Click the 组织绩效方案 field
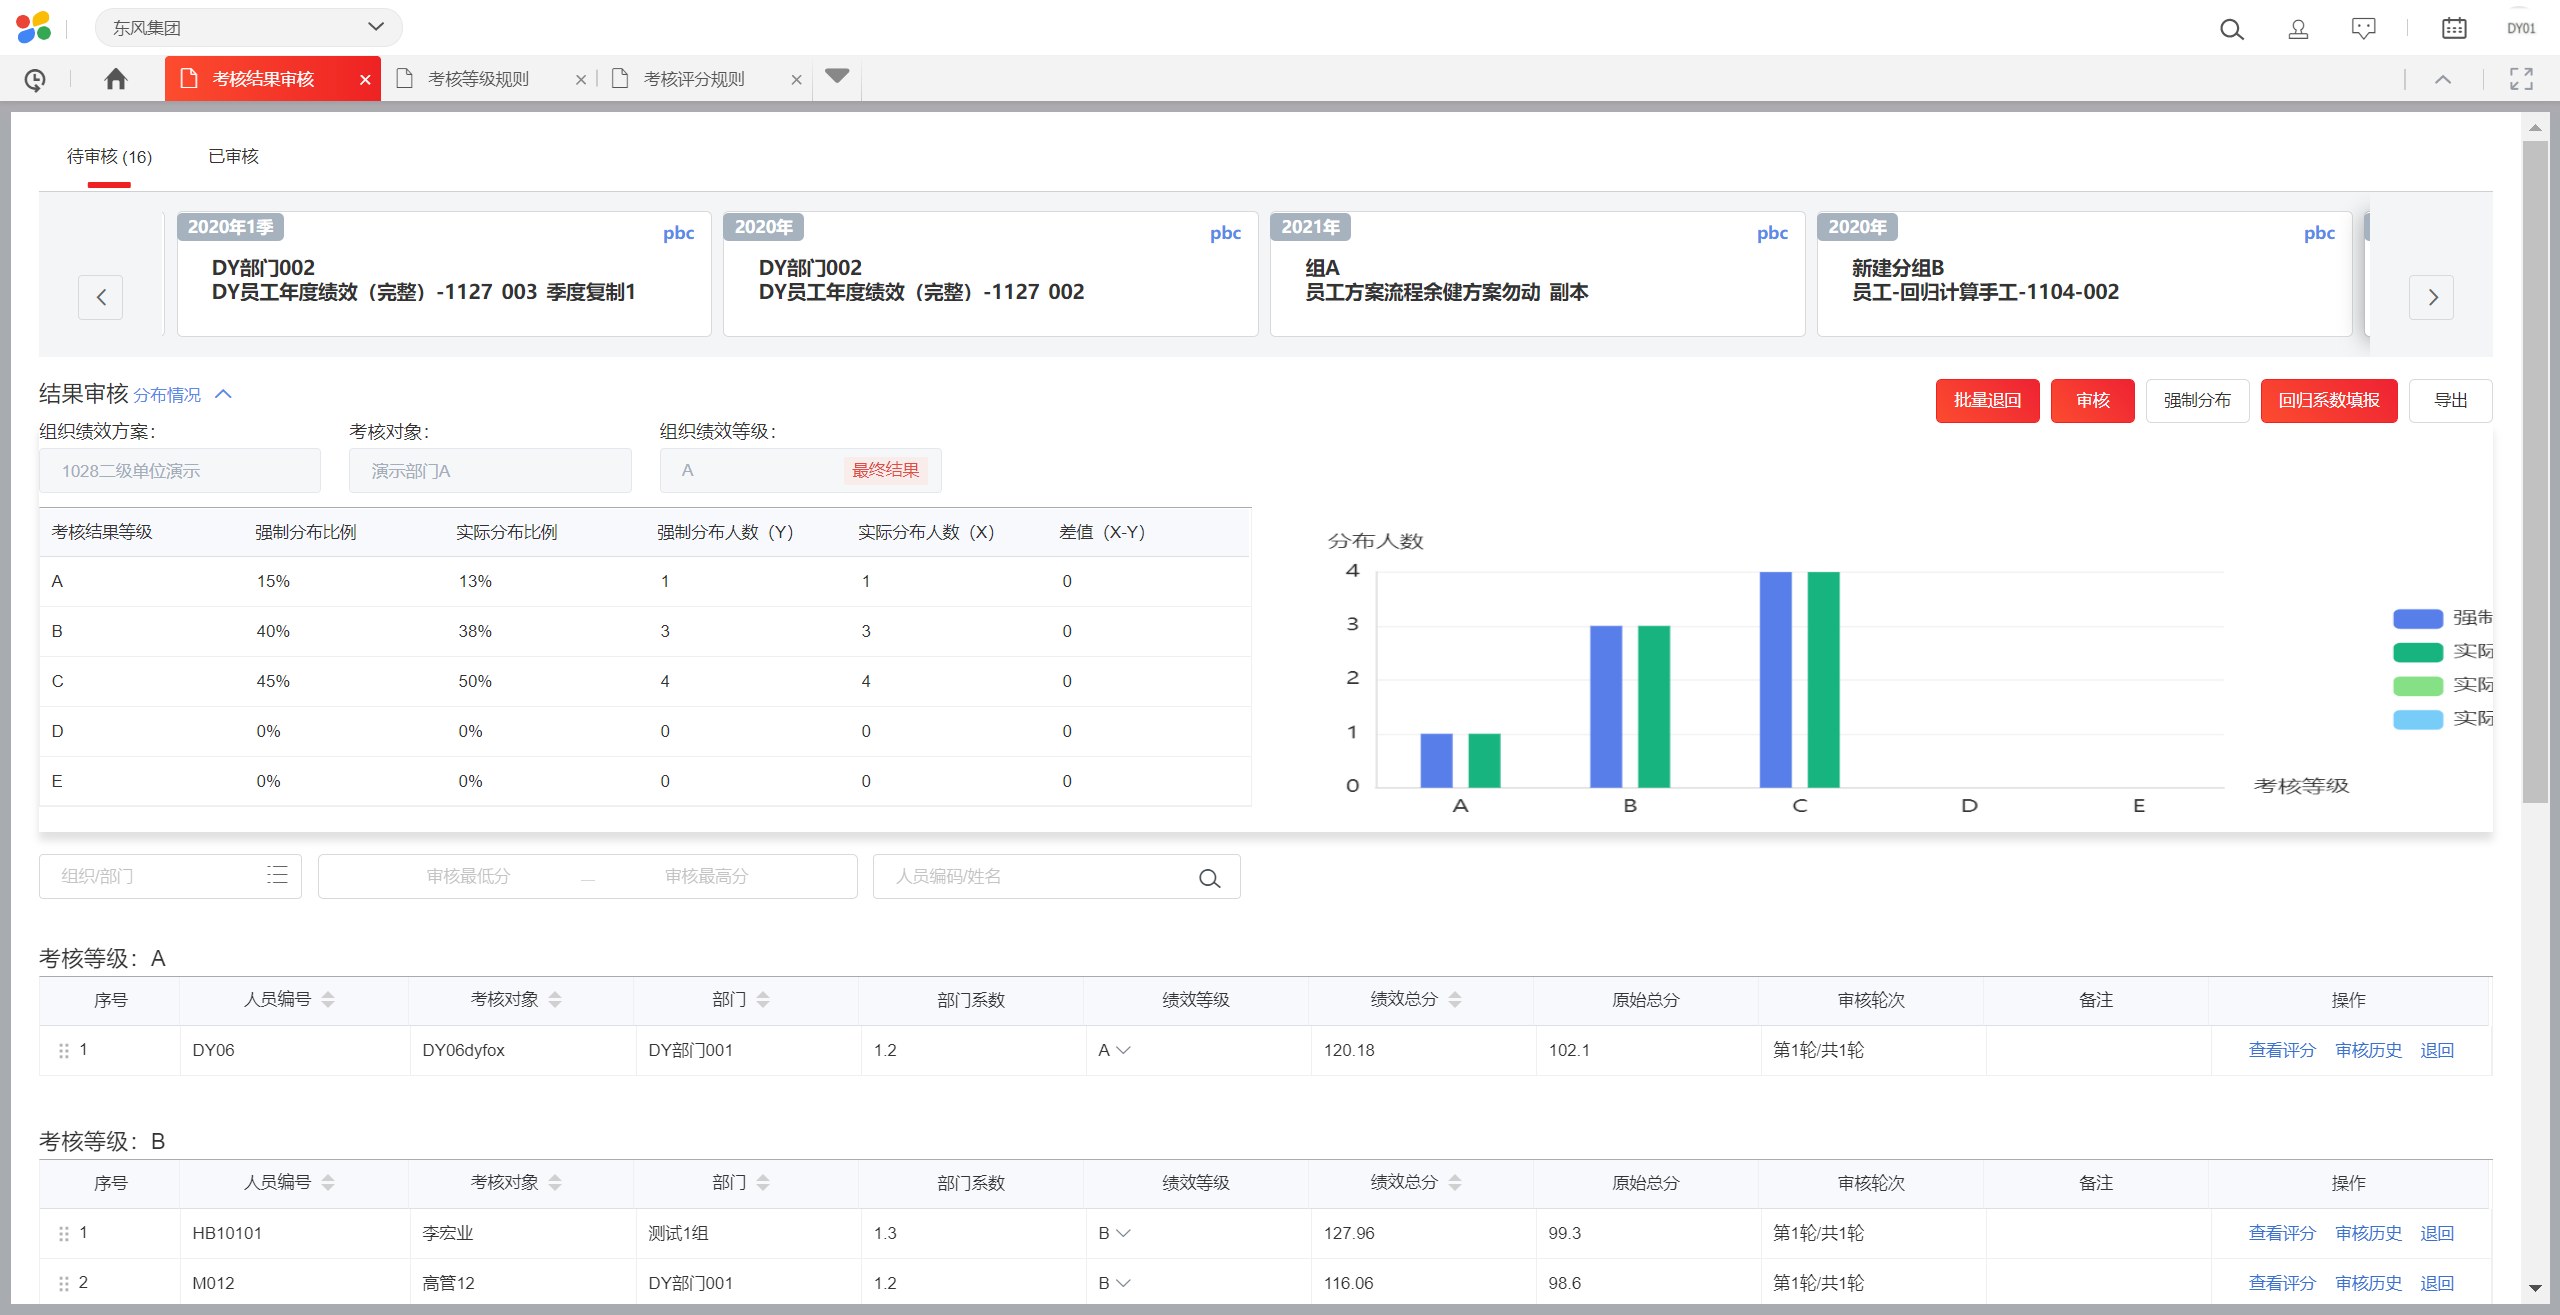The image size is (2560, 1315). [180, 471]
